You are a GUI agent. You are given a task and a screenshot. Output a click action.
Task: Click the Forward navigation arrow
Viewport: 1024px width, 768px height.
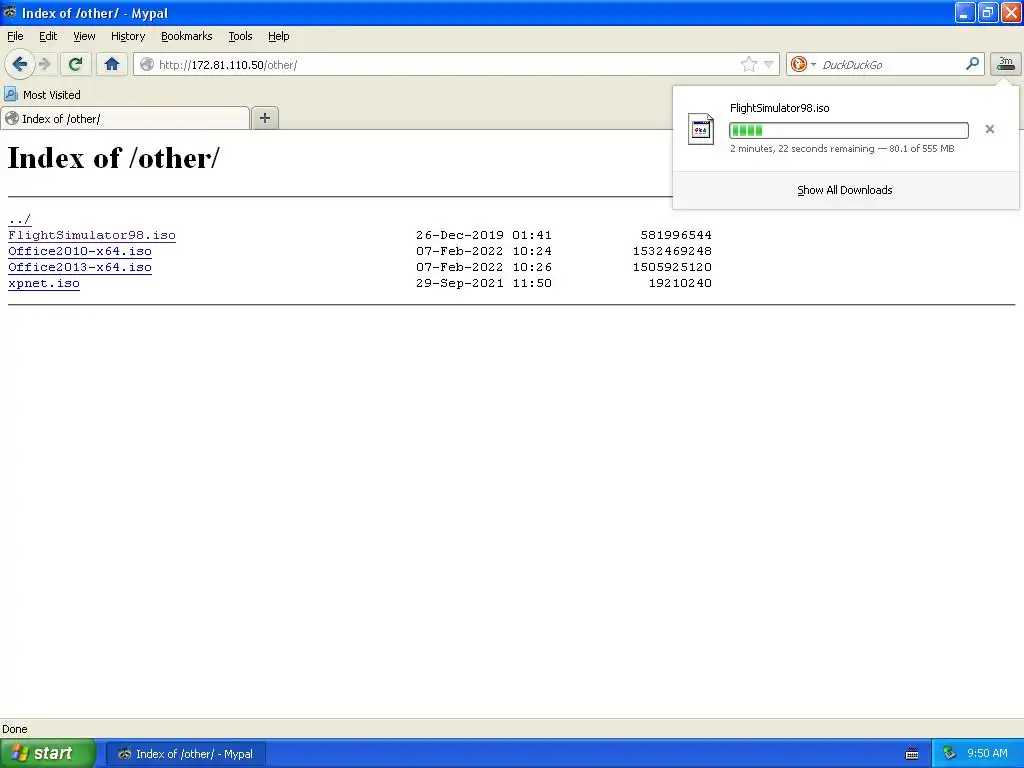point(44,64)
